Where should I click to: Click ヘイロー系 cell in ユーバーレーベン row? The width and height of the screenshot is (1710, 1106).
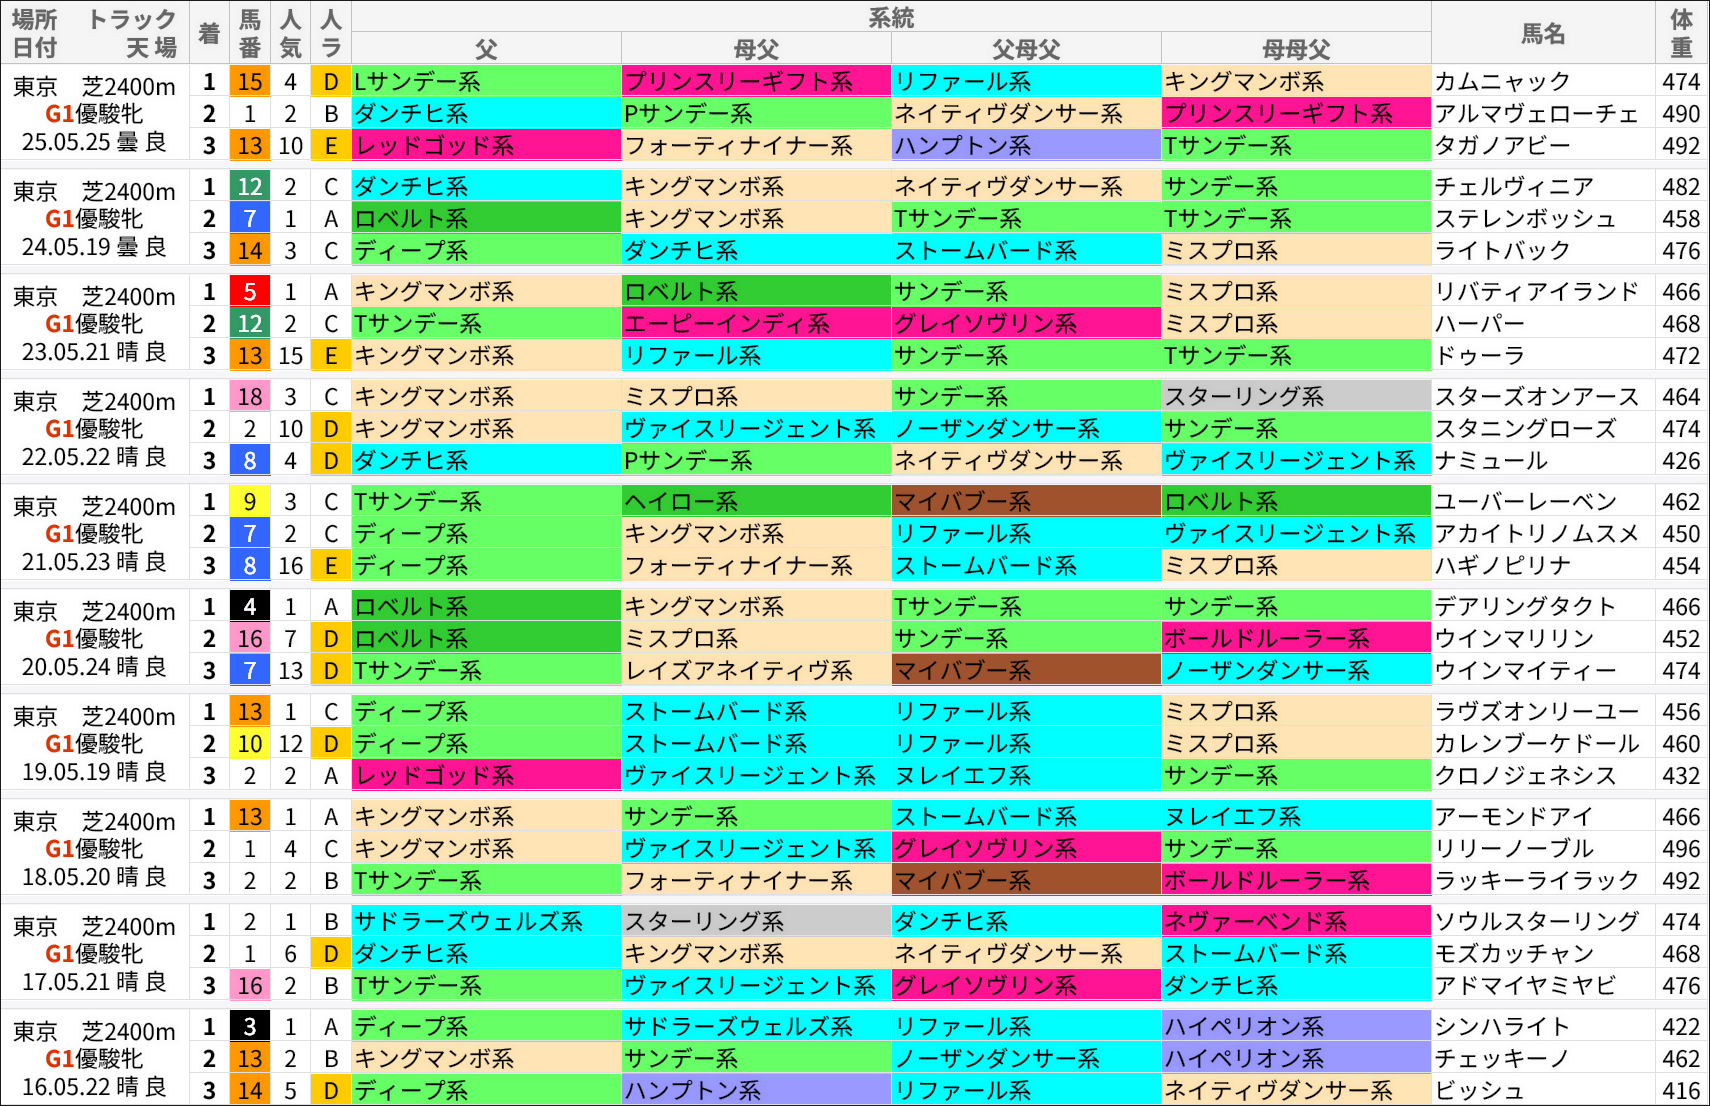756,502
